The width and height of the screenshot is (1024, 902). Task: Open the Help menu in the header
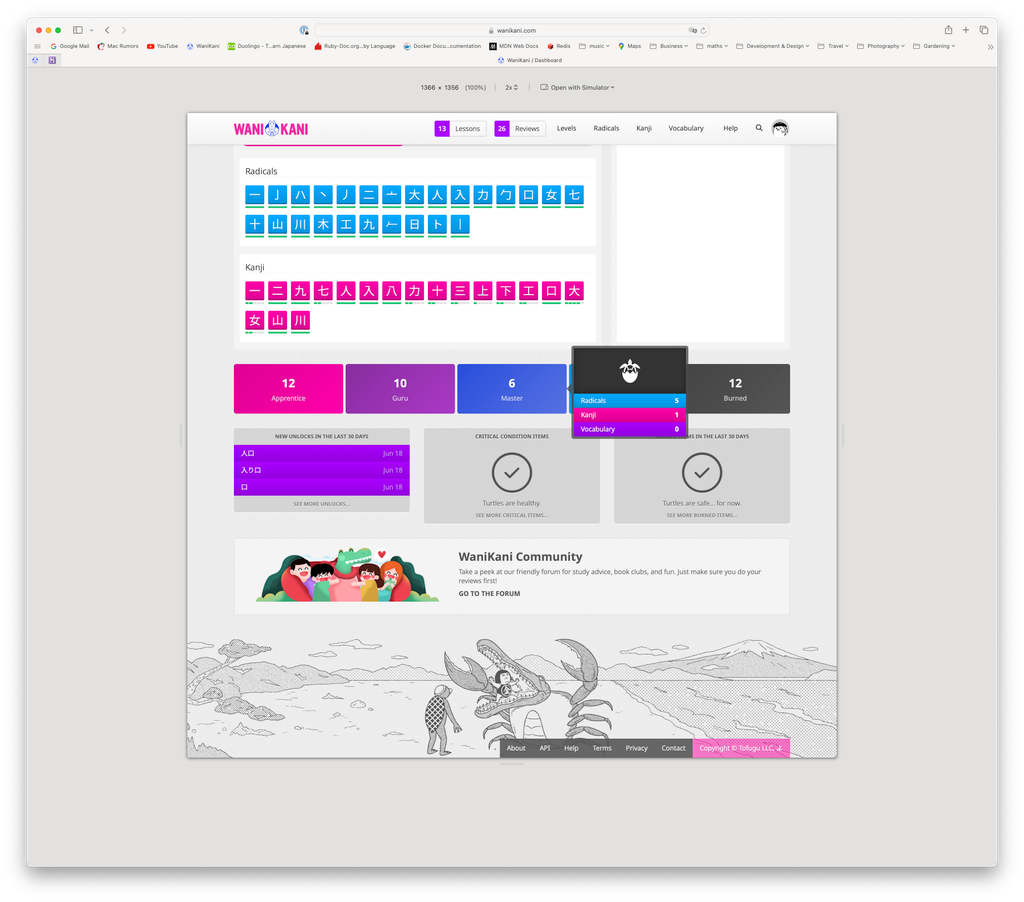tap(730, 128)
